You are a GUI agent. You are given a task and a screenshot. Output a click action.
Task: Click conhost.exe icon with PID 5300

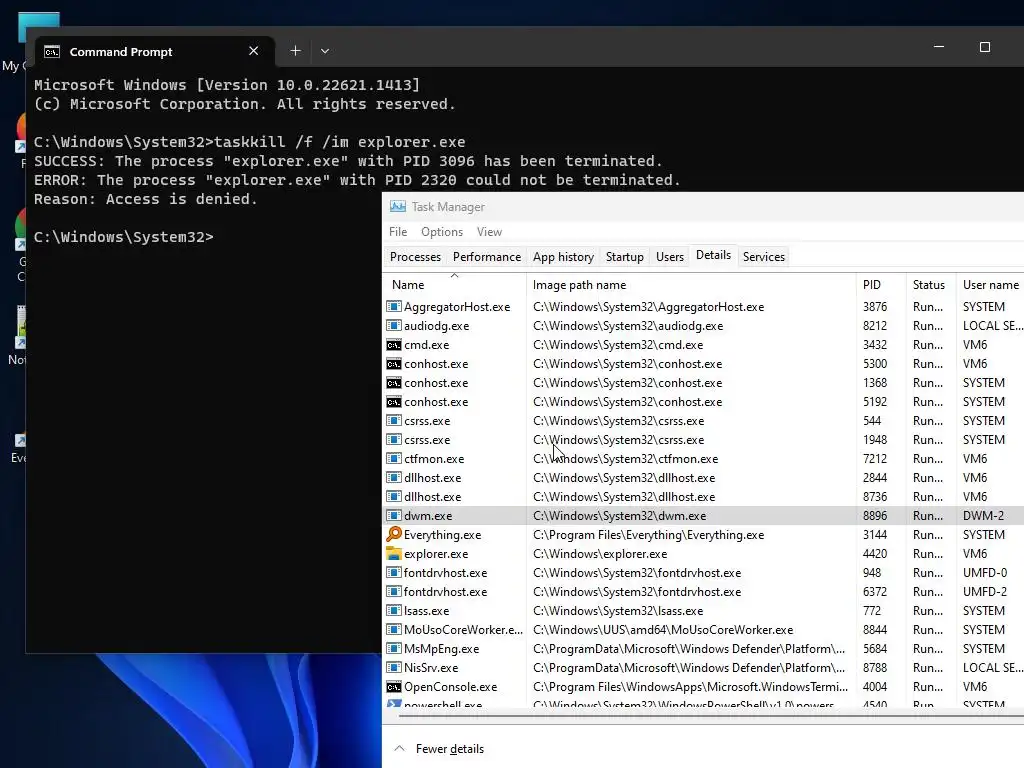tap(394, 364)
